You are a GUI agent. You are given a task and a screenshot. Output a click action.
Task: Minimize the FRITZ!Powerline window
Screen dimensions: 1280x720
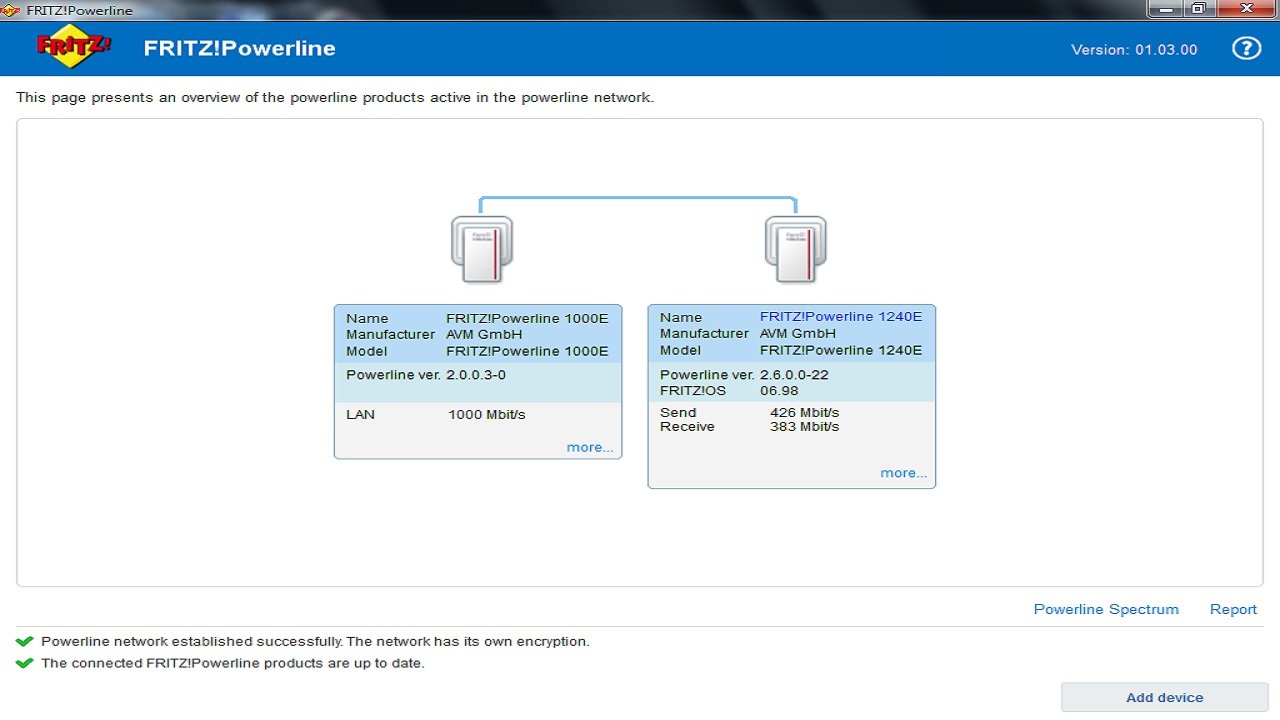click(1166, 9)
